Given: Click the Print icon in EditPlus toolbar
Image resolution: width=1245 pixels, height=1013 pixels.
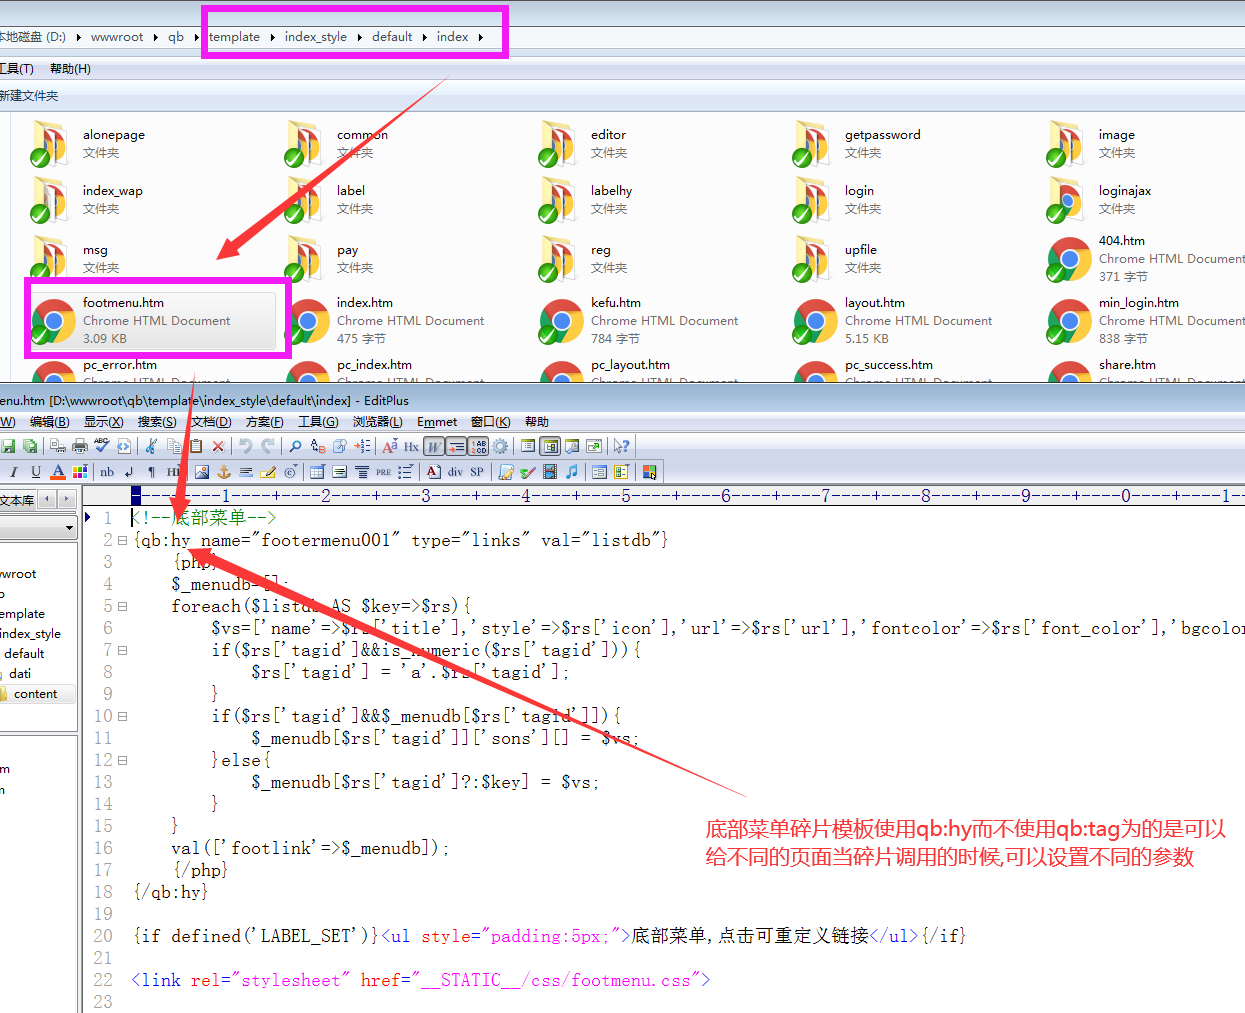Looking at the screenshot, I should pyautogui.click(x=79, y=446).
